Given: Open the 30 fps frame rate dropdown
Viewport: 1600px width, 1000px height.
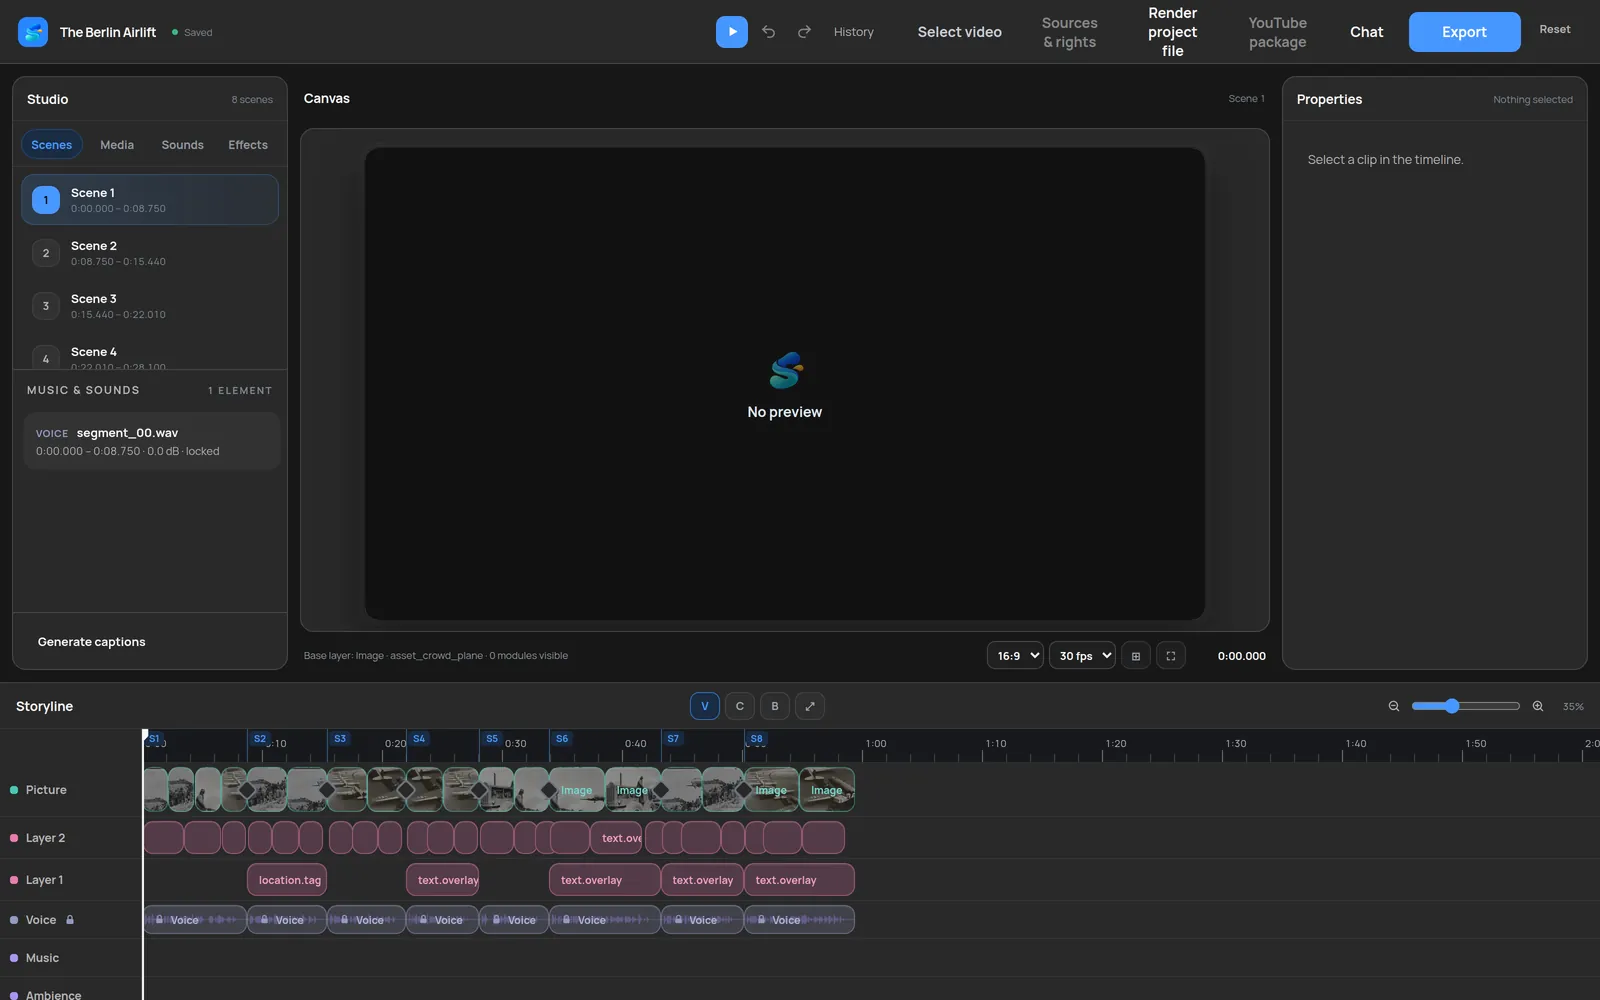Looking at the screenshot, I should [1082, 656].
